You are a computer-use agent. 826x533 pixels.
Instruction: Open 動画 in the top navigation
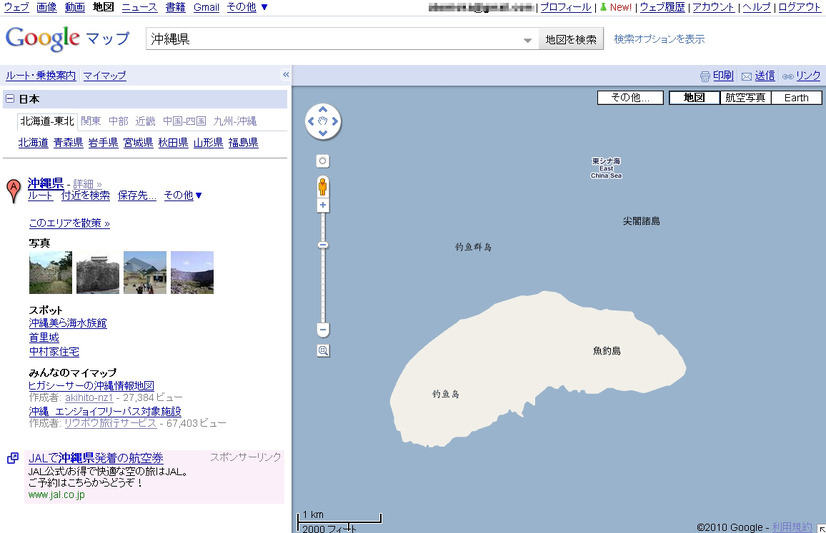tap(75, 7)
